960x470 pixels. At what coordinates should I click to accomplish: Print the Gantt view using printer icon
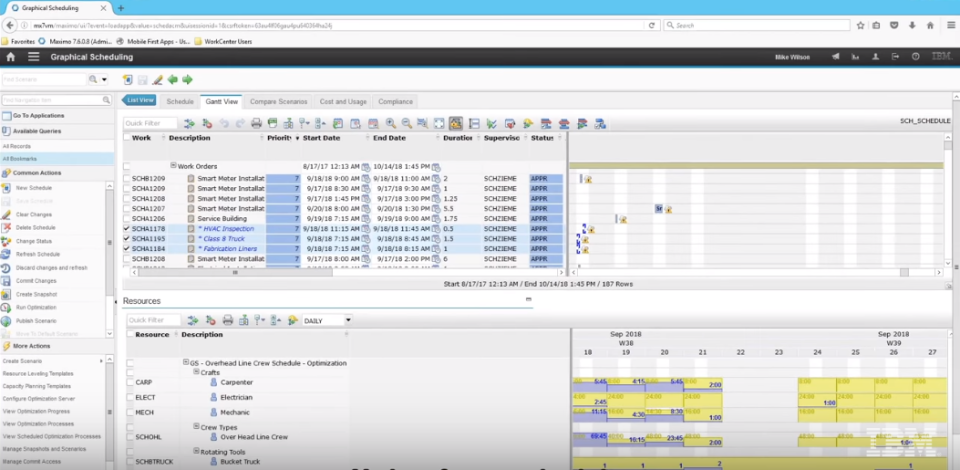click(257, 124)
